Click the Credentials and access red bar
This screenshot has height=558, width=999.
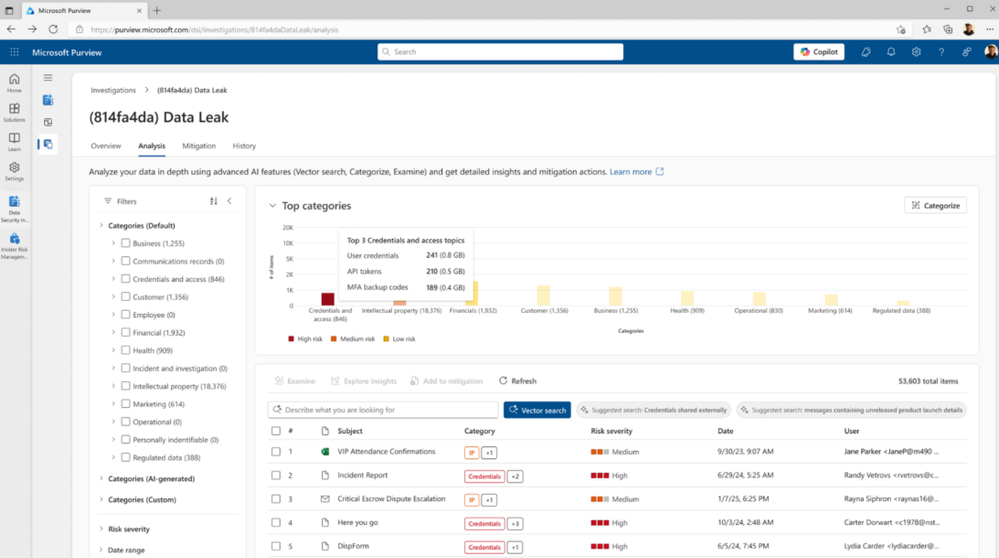pos(327,299)
